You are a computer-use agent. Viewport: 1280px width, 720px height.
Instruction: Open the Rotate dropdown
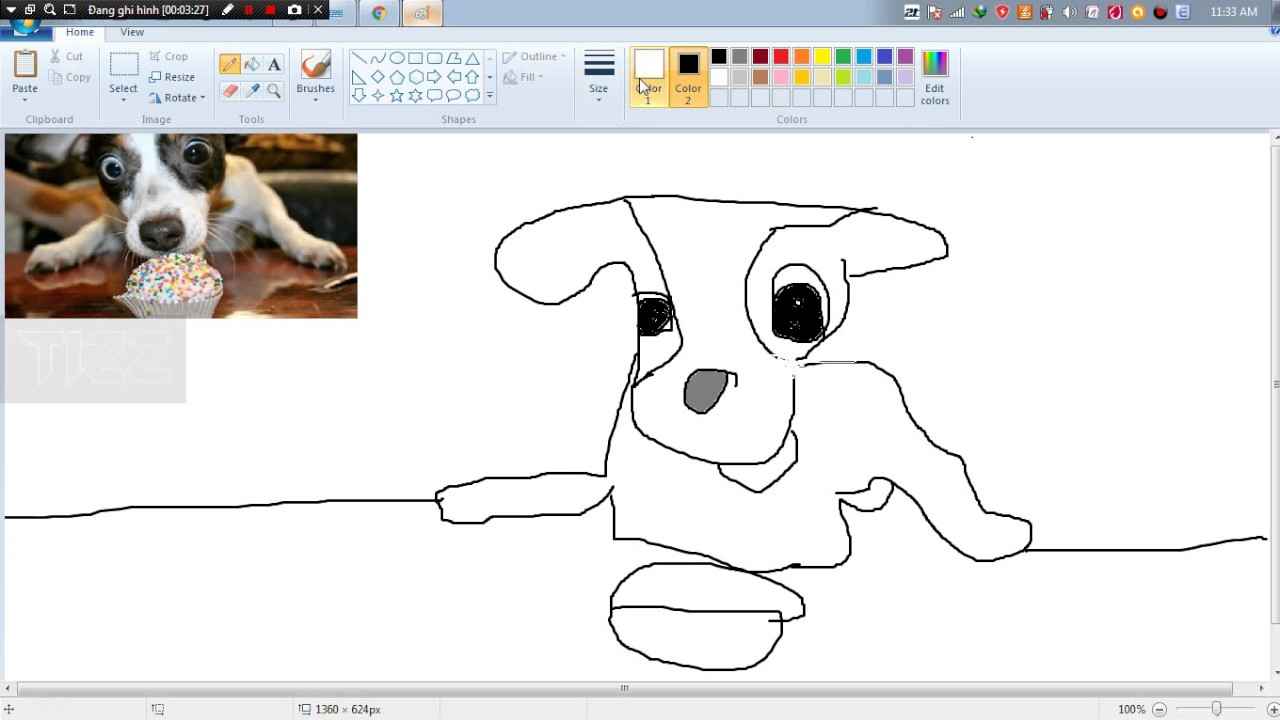(x=177, y=98)
